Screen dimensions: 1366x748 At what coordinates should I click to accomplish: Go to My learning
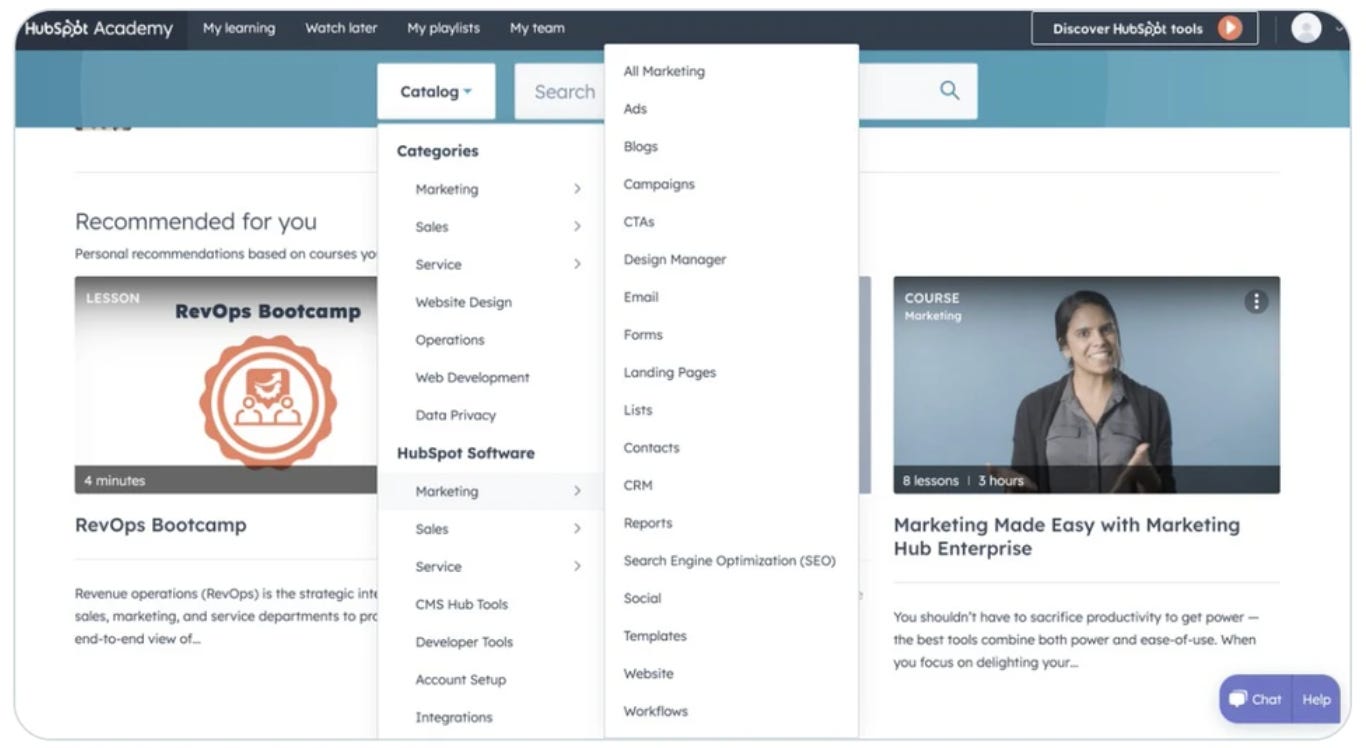(239, 28)
